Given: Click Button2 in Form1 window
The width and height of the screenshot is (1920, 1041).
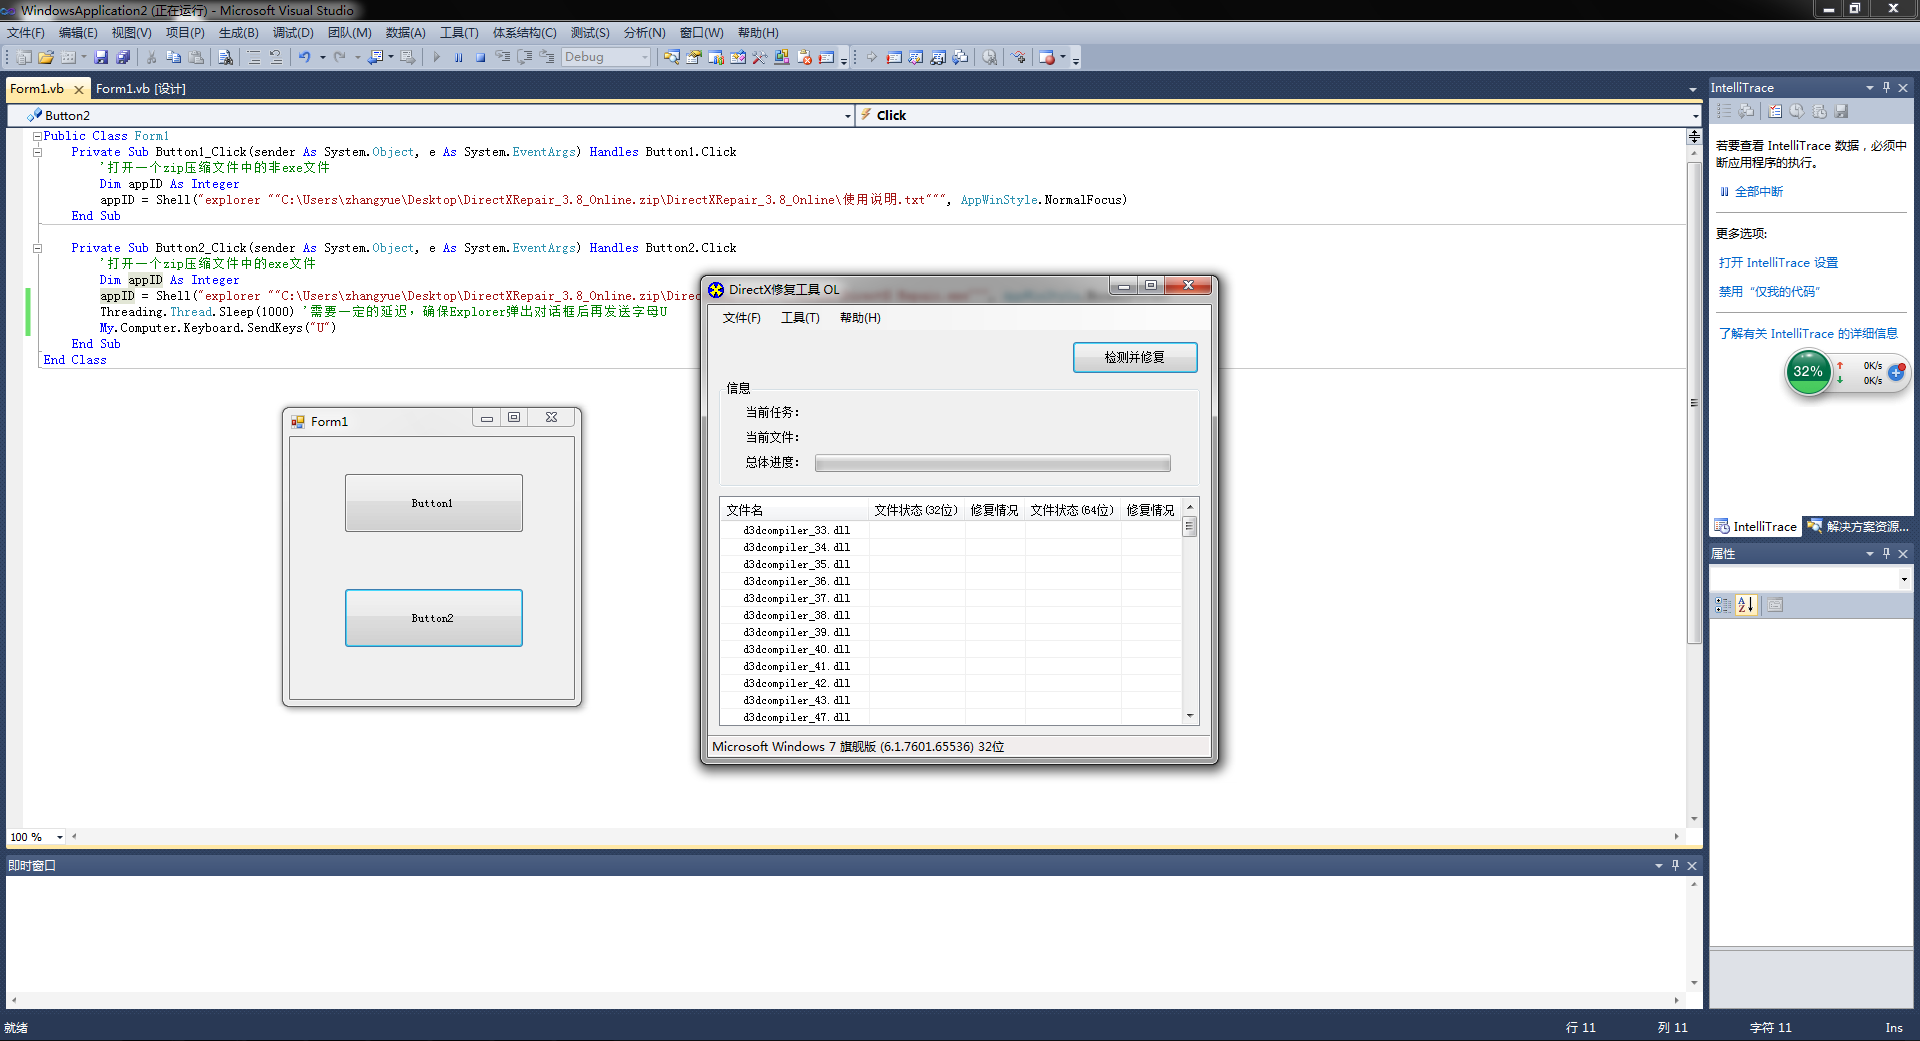Looking at the screenshot, I should (434, 618).
